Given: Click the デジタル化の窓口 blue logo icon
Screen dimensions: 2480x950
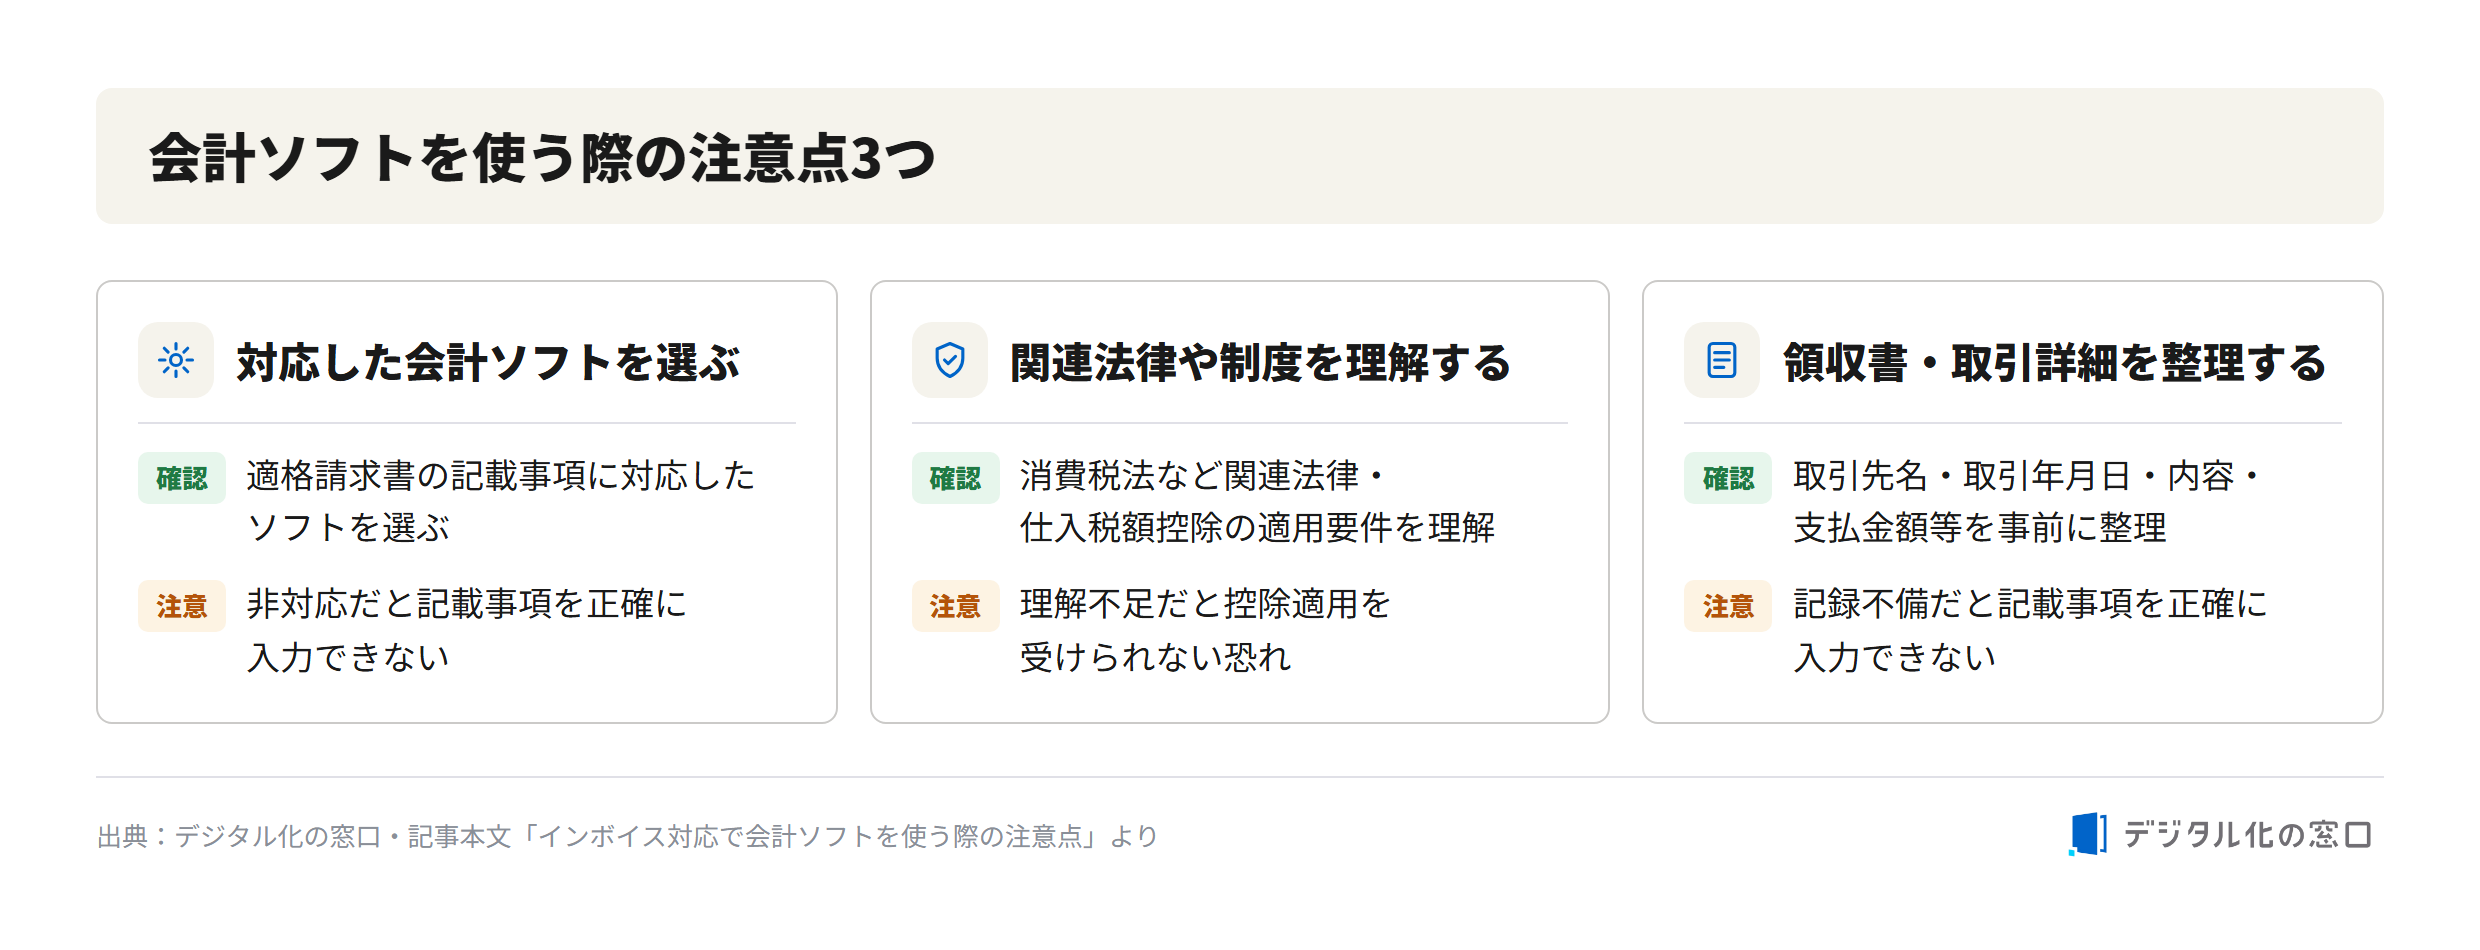Looking at the screenshot, I should [2088, 834].
